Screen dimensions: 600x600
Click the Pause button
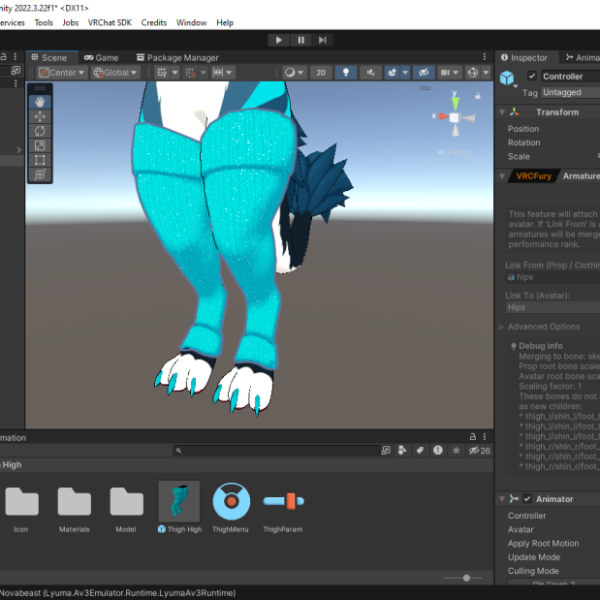click(301, 40)
